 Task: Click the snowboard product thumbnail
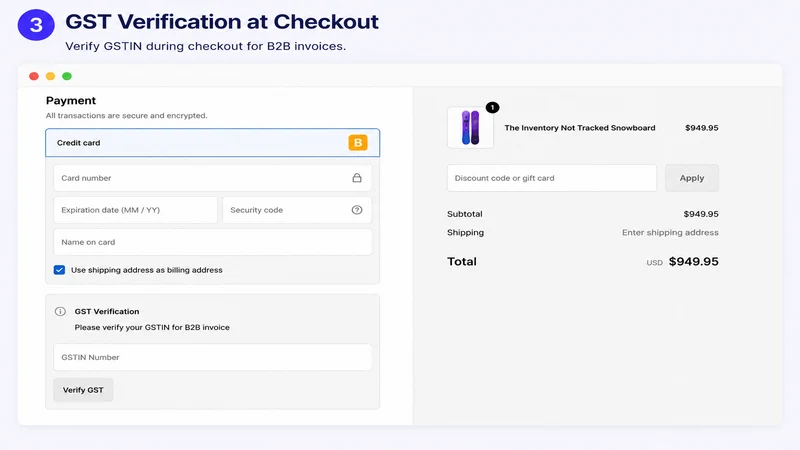click(x=470, y=128)
